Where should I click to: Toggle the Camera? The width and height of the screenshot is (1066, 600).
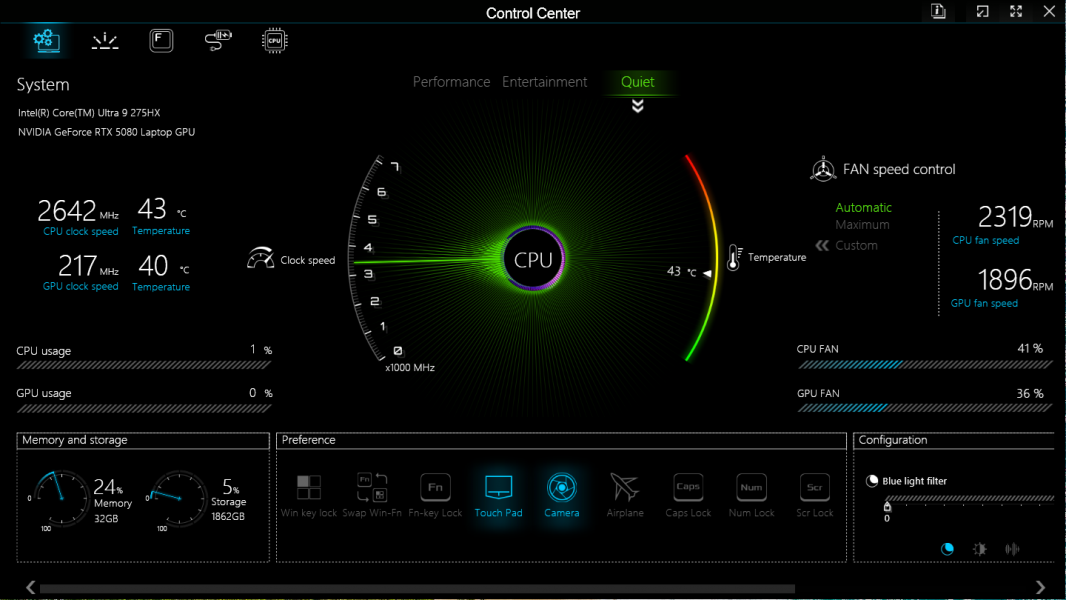562,496
